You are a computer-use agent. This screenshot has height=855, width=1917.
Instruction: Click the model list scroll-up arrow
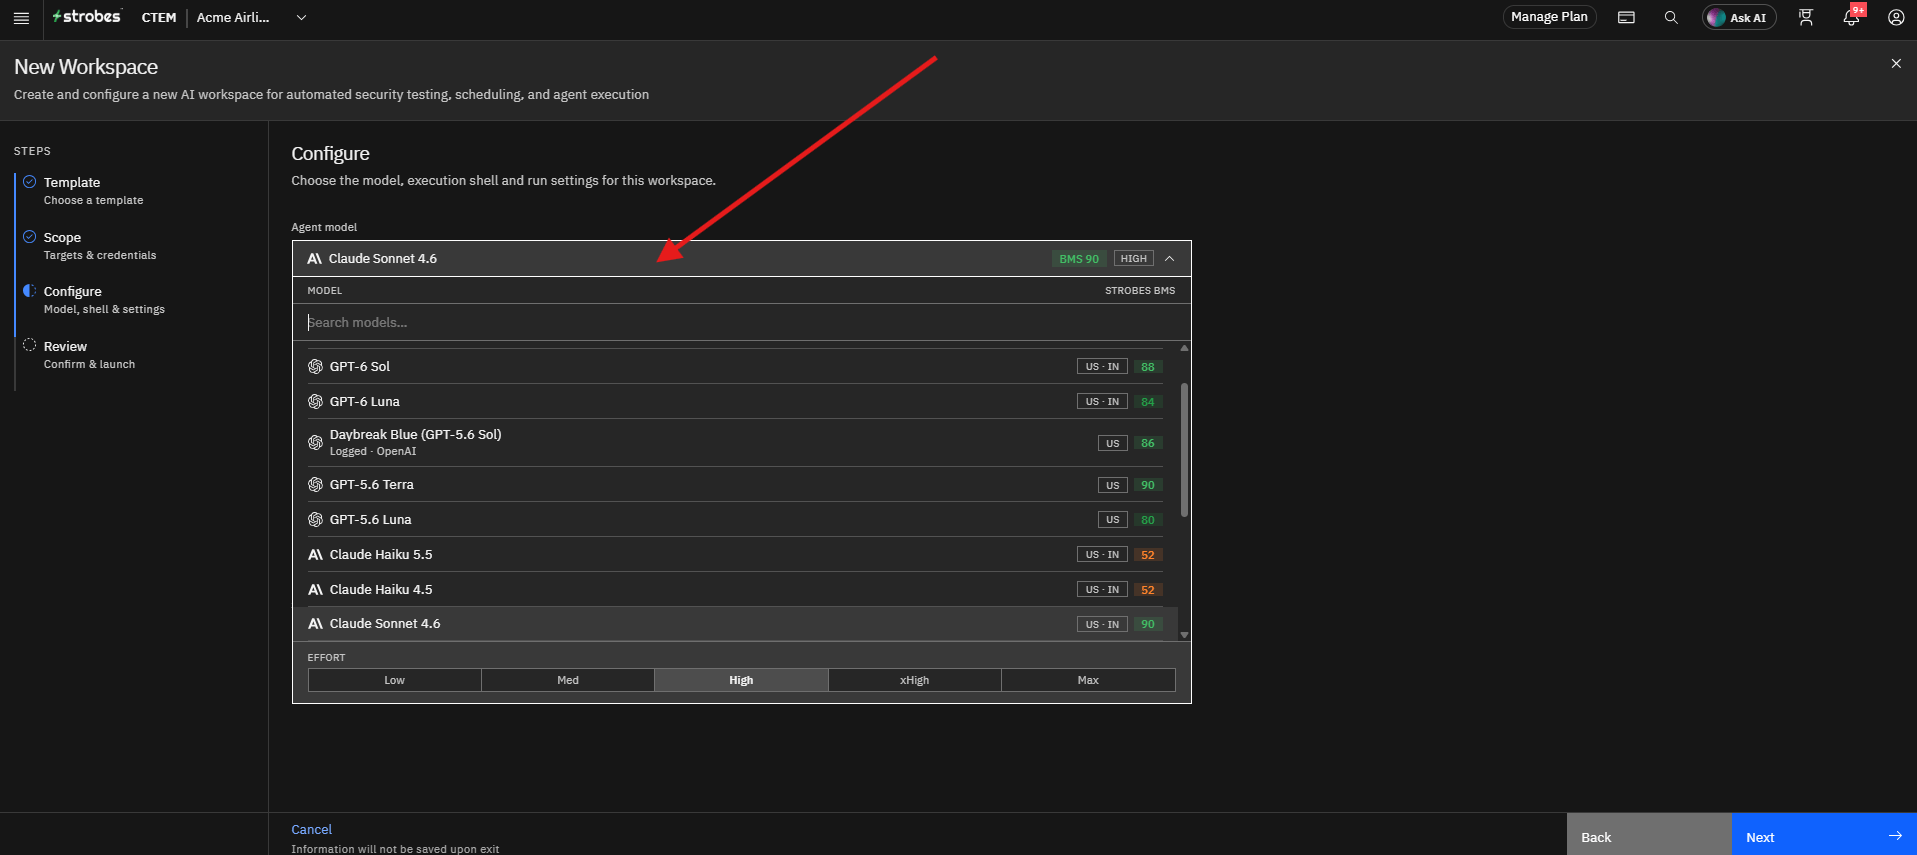[1185, 348]
